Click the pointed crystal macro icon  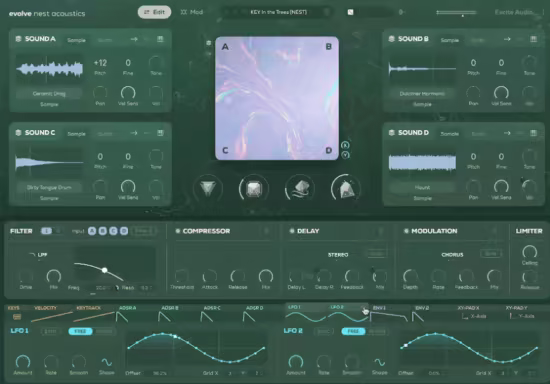click(346, 188)
